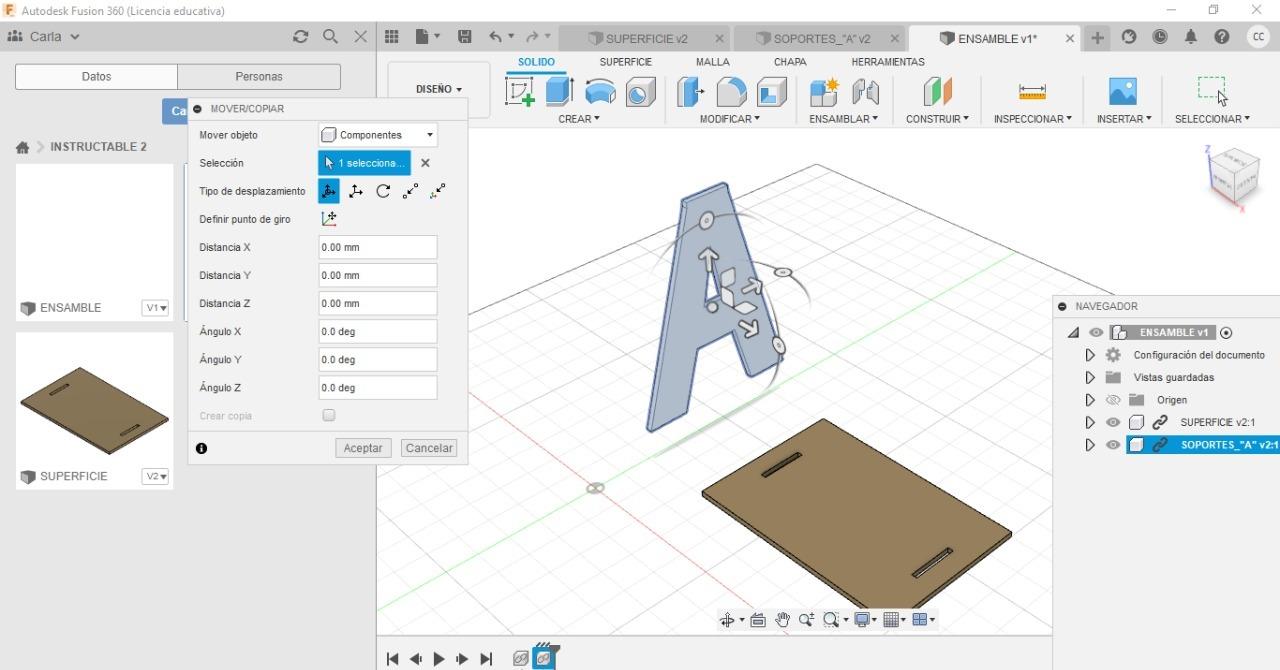
Task: Activate ENSAMBLE v1 radio button
Action: point(1227,333)
